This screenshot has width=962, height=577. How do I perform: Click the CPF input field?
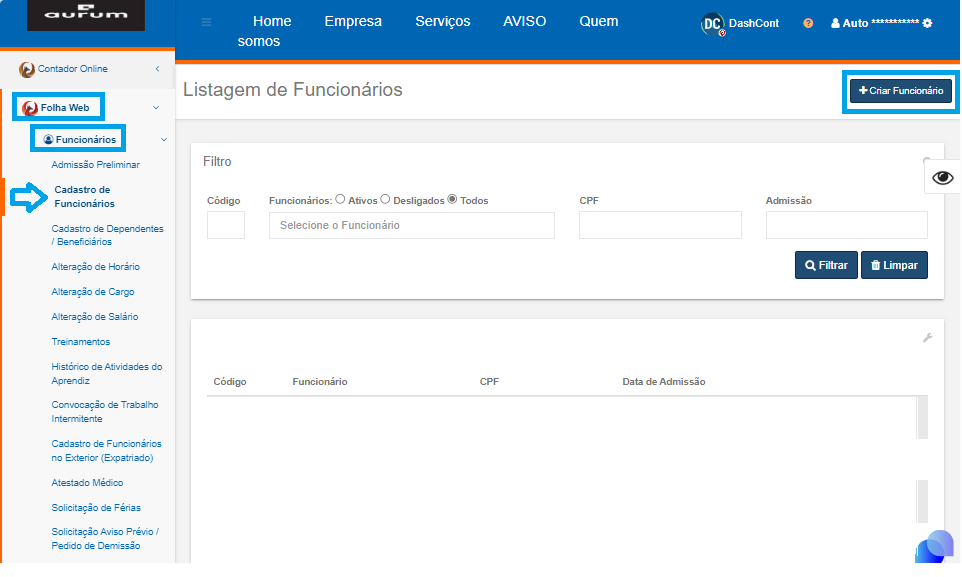[660, 225]
